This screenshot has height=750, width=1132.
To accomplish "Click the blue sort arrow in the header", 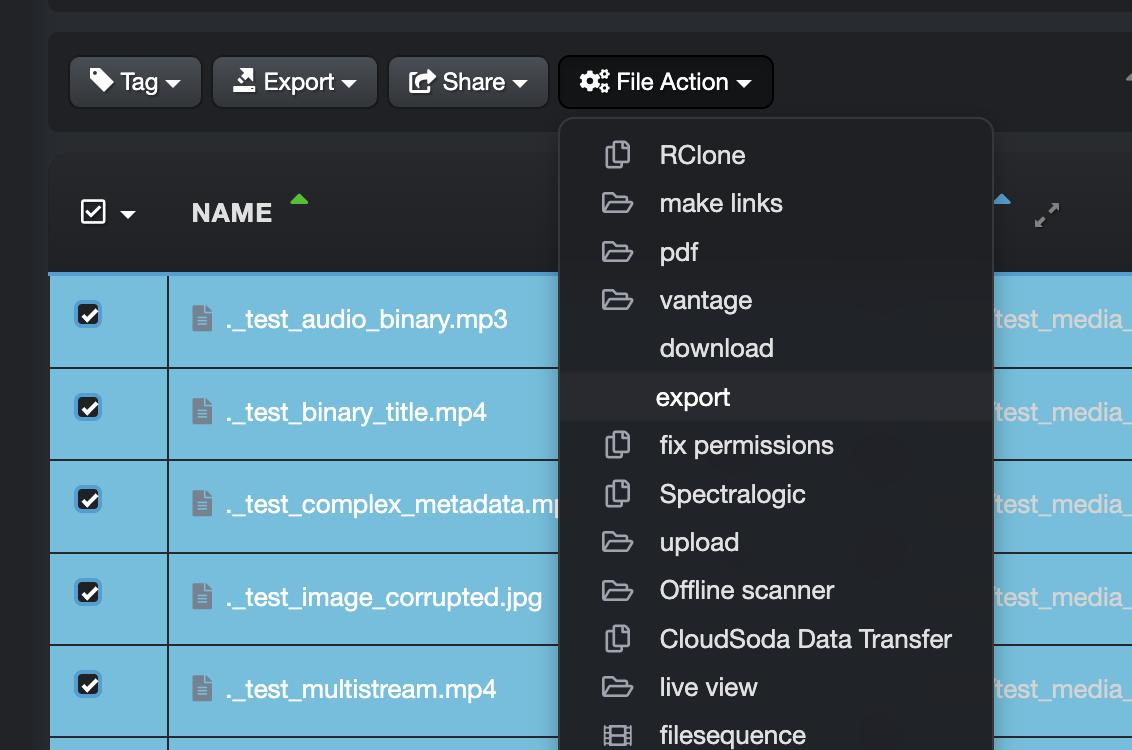I will pyautogui.click(x=1002, y=199).
